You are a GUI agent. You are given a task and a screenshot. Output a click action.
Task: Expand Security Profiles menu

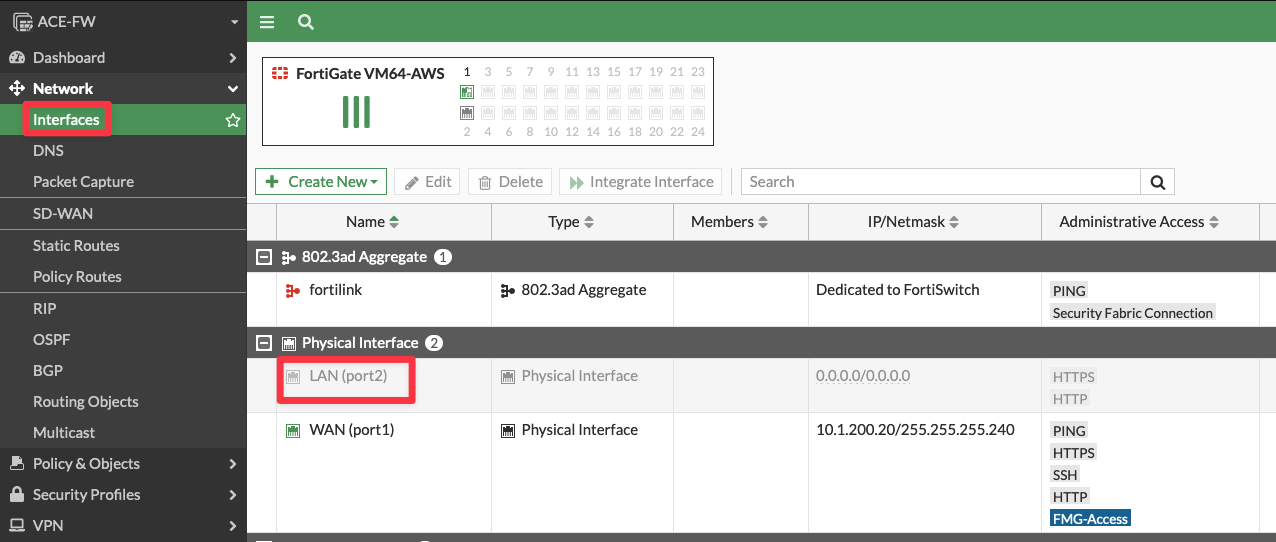(123, 495)
